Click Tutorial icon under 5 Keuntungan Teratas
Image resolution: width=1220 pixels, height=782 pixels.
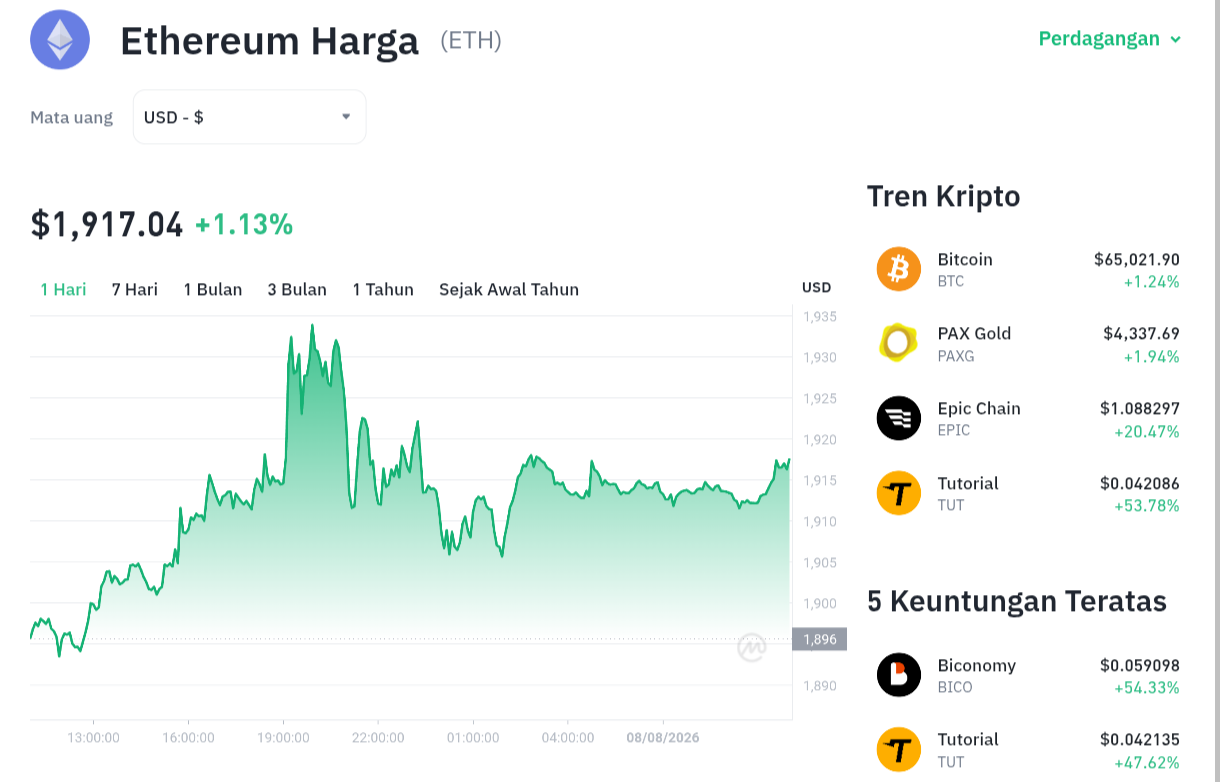pyautogui.click(x=898, y=749)
